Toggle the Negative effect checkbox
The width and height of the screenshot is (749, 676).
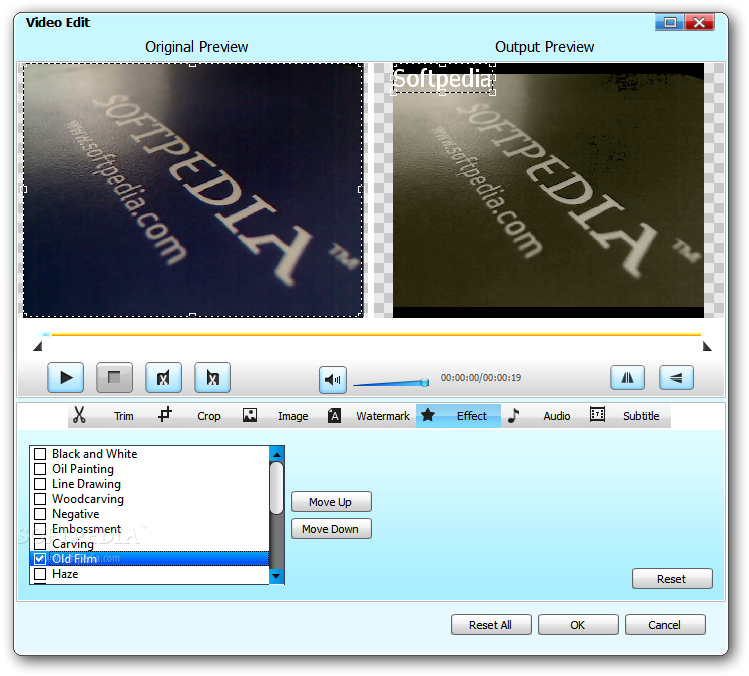pos(40,514)
